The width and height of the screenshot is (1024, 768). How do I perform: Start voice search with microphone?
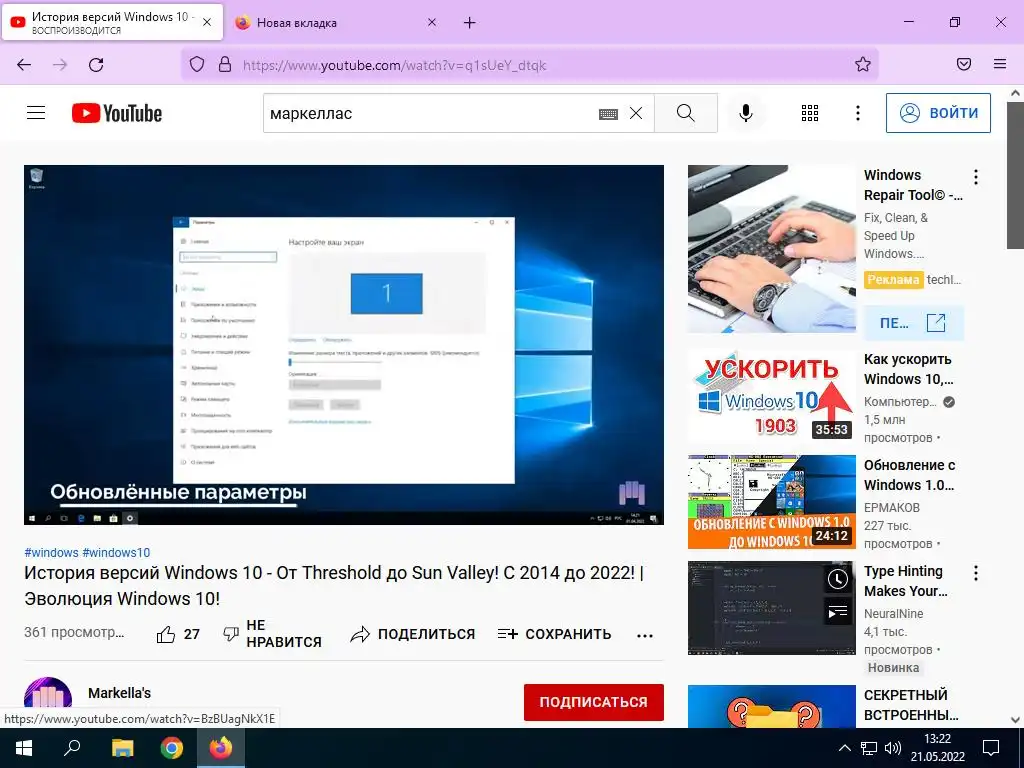click(x=746, y=113)
